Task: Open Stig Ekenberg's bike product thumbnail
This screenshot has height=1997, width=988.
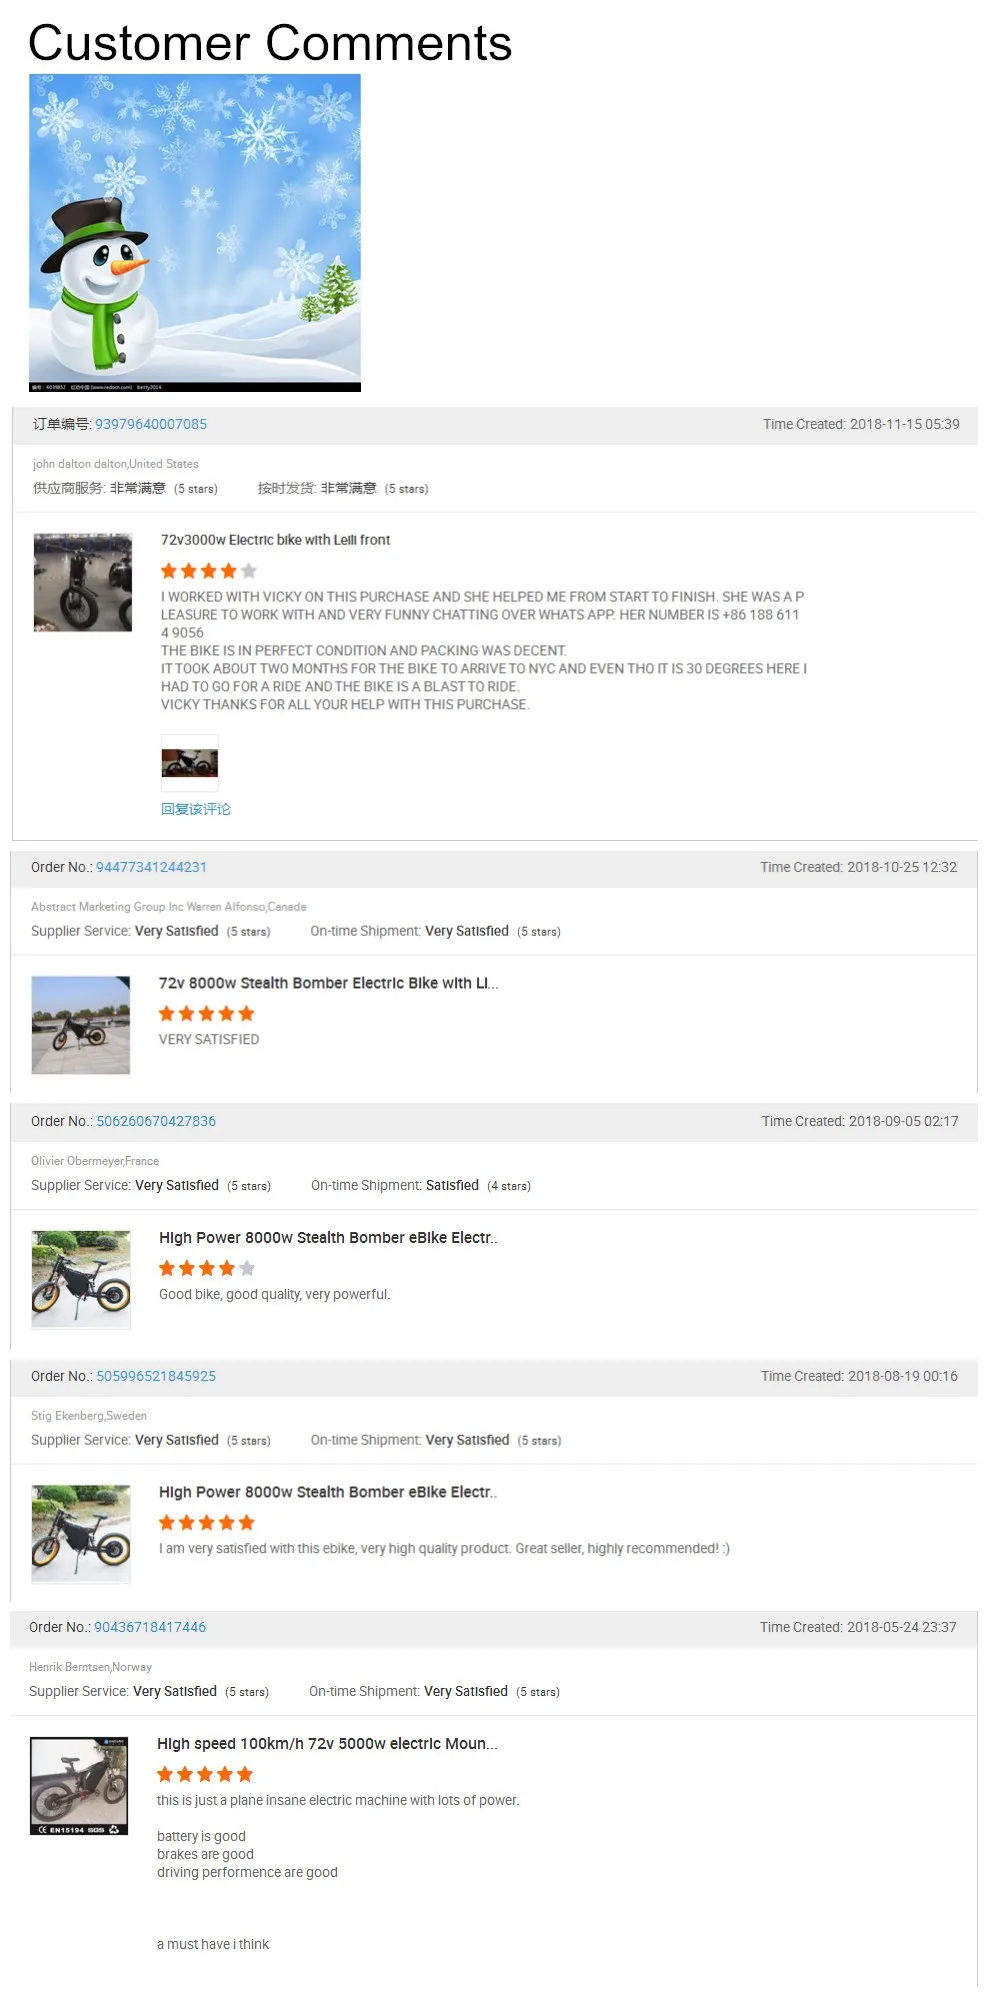Action: pyautogui.click(x=81, y=1533)
